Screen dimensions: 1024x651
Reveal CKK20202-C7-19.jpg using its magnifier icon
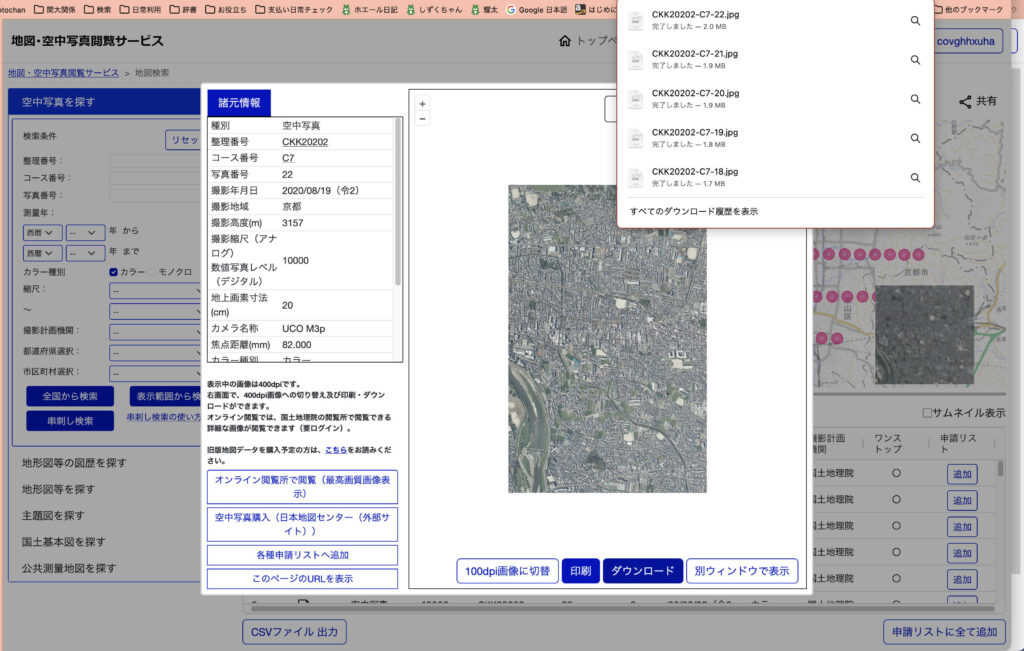[915, 138]
